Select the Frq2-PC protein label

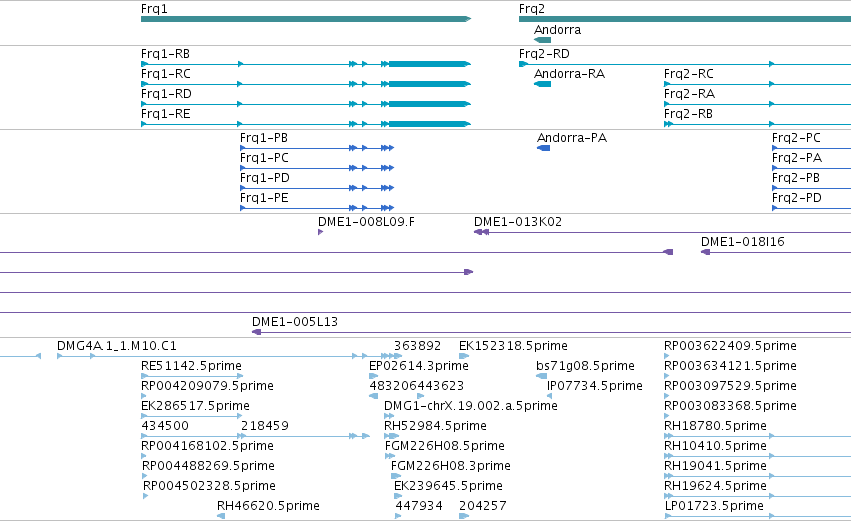click(x=796, y=138)
